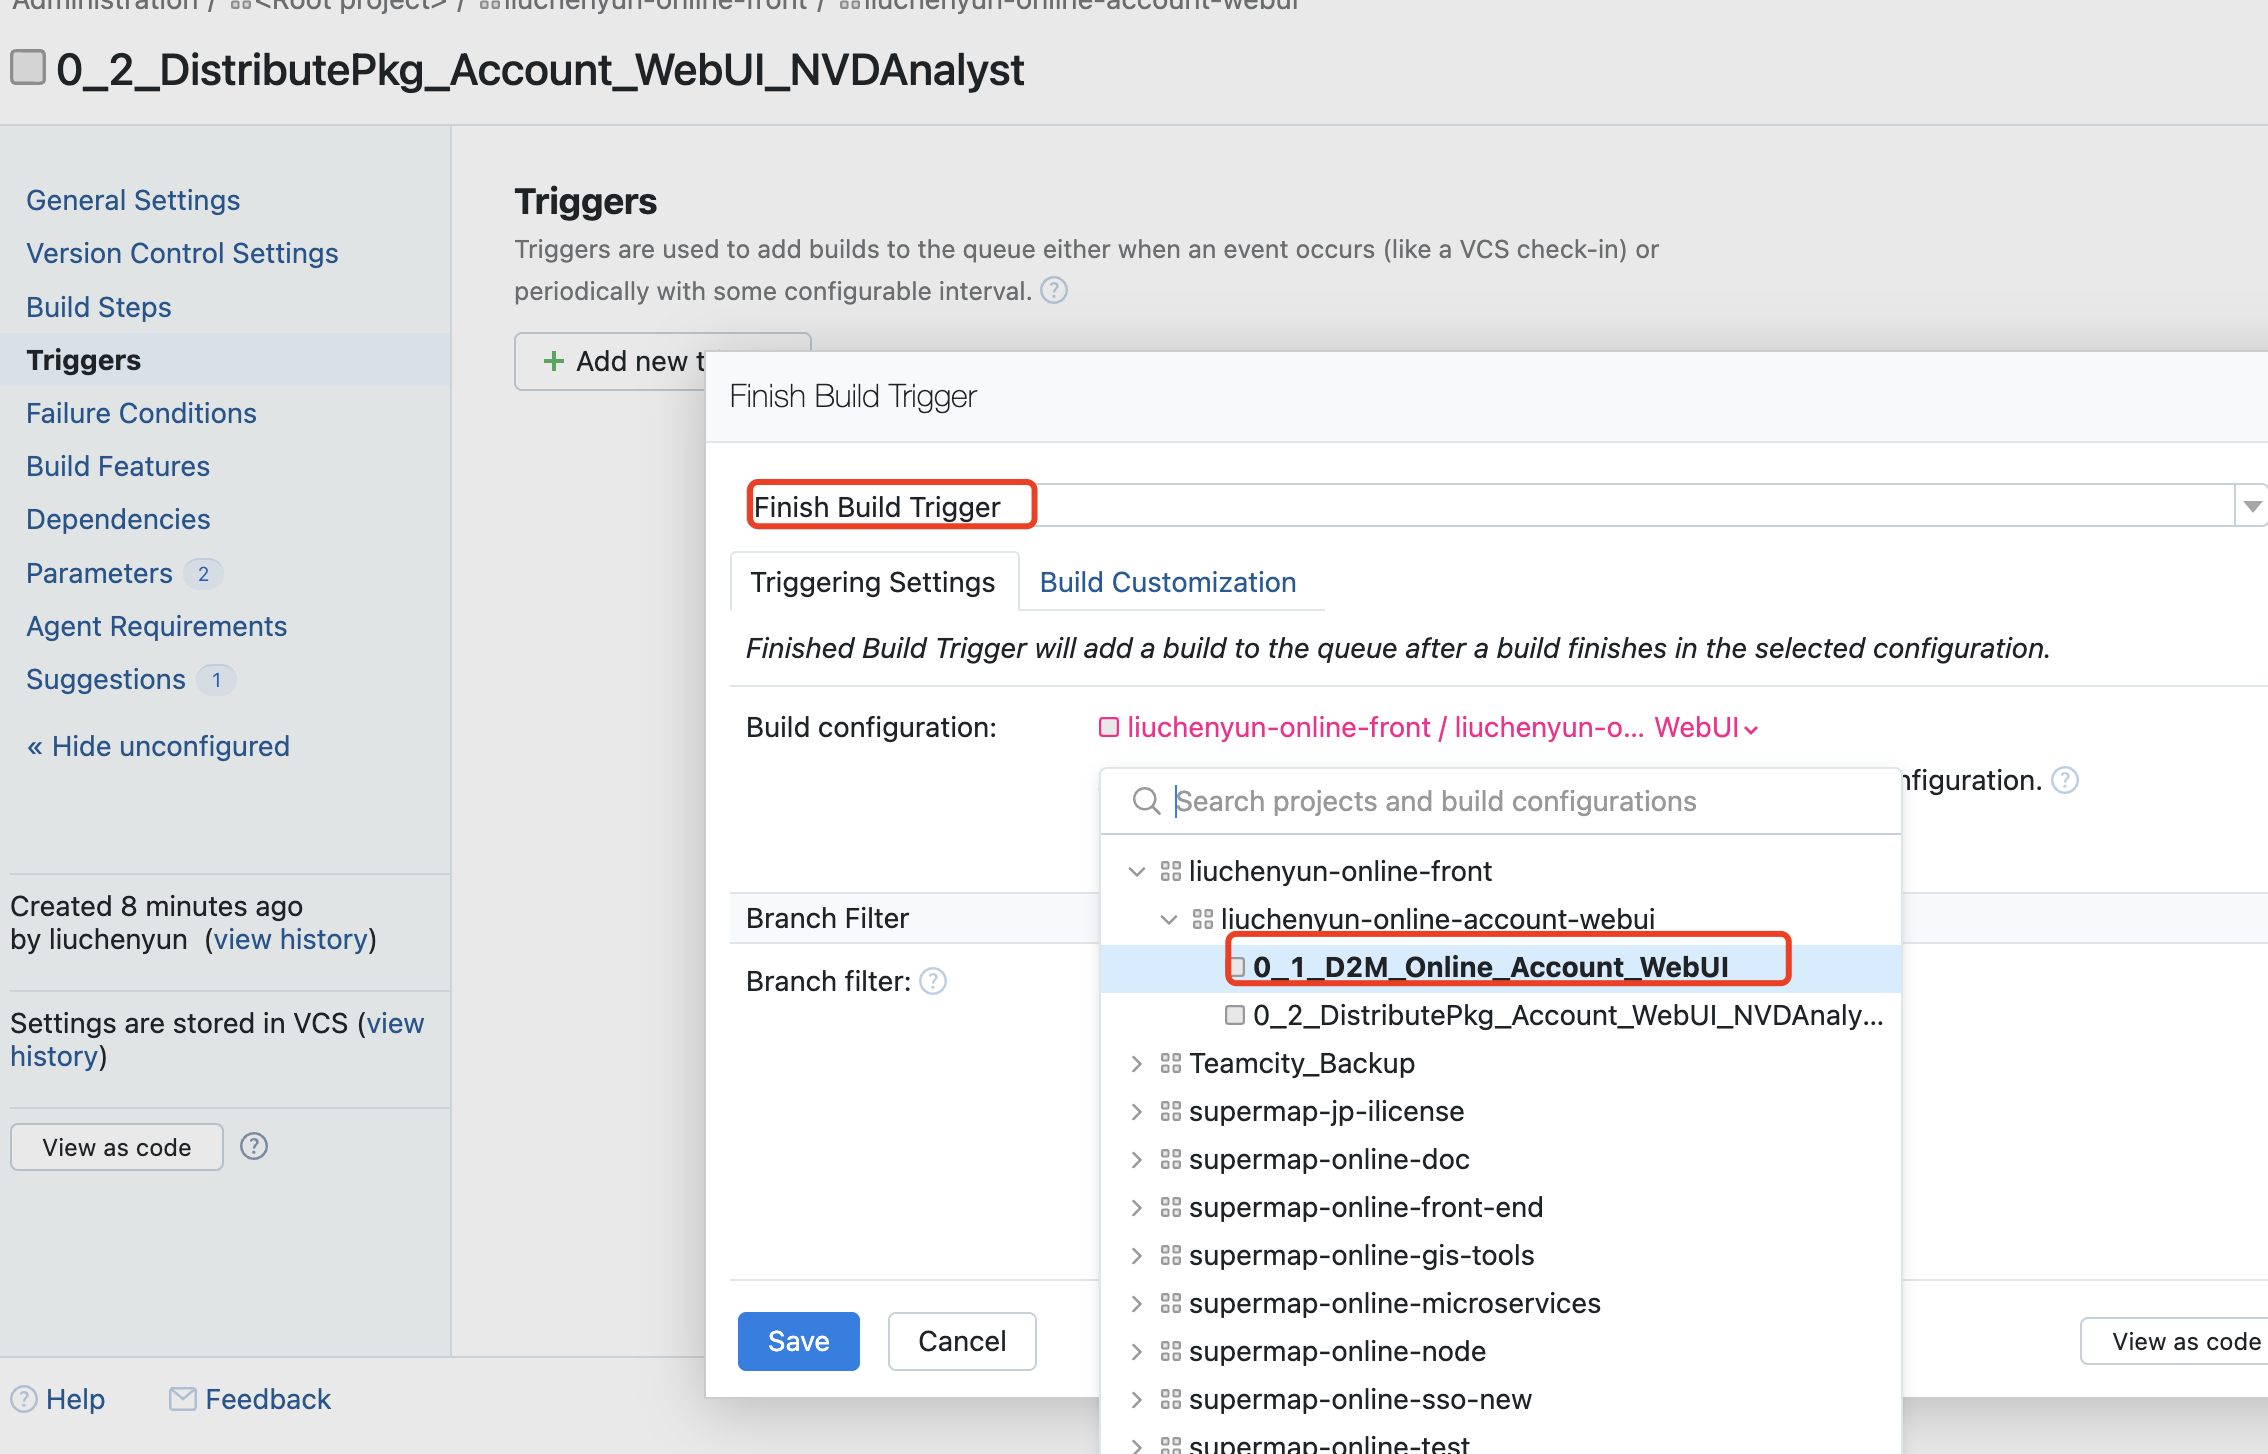Click the Help question mark icon at bottom
The image size is (2268, 1454).
pos(24,1398)
